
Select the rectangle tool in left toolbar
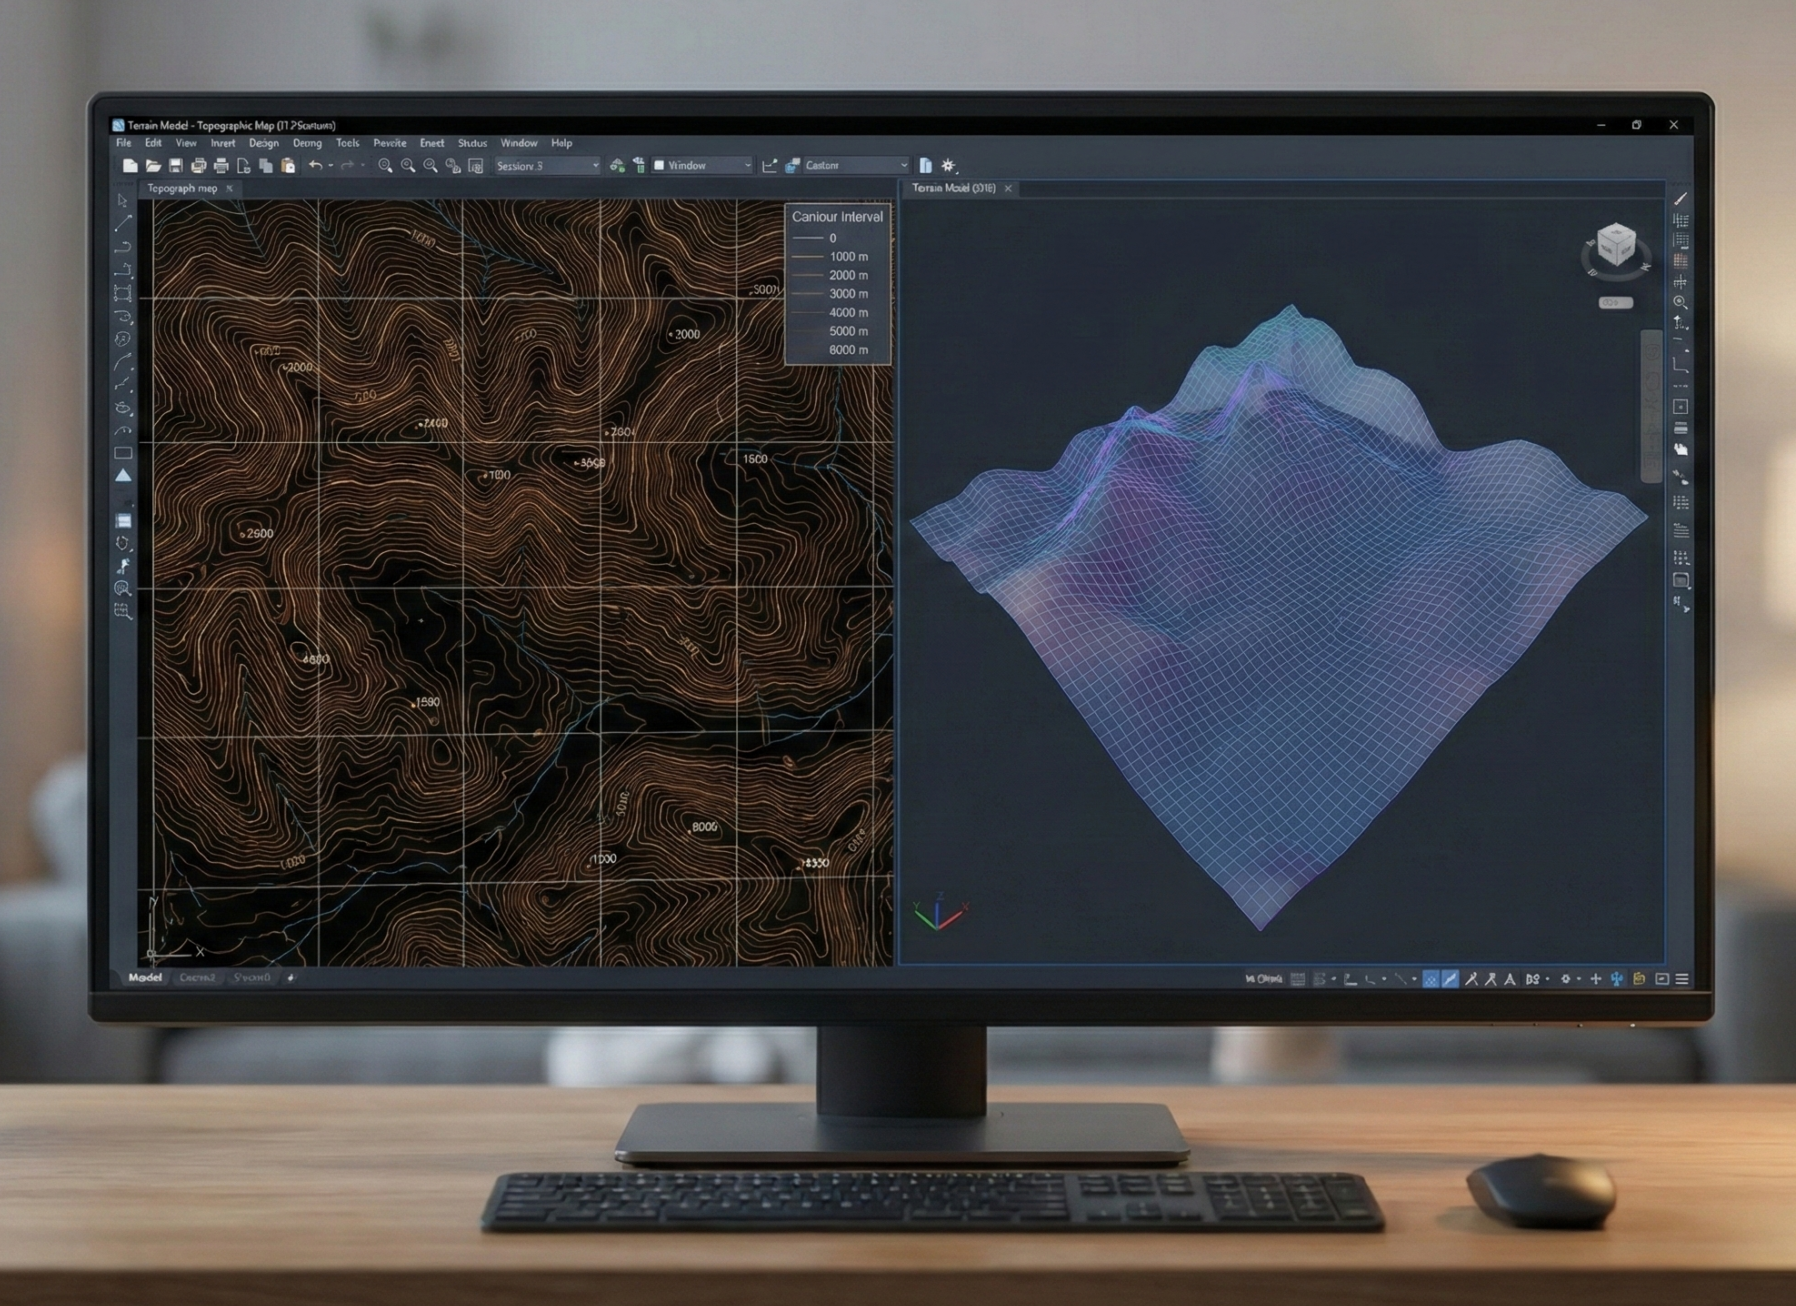pos(123,453)
